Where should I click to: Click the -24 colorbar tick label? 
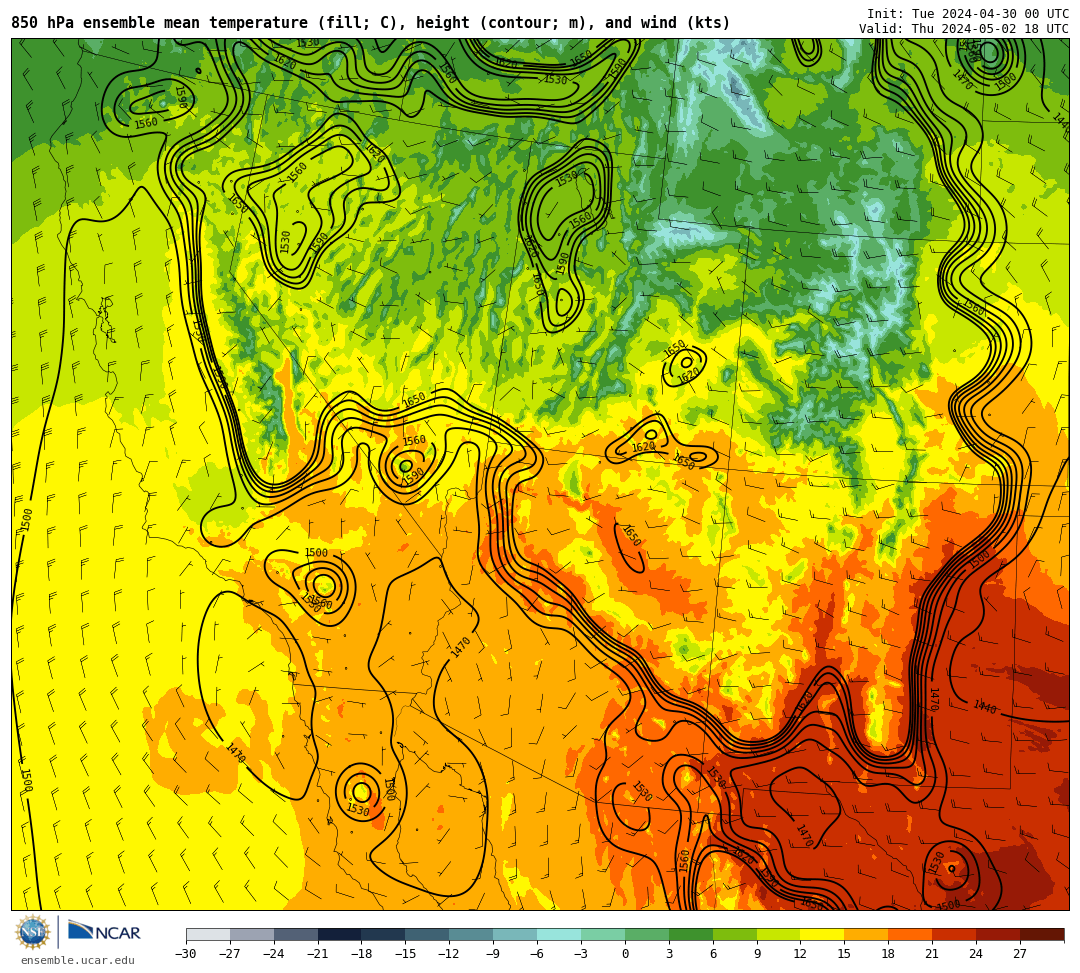(274, 954)
